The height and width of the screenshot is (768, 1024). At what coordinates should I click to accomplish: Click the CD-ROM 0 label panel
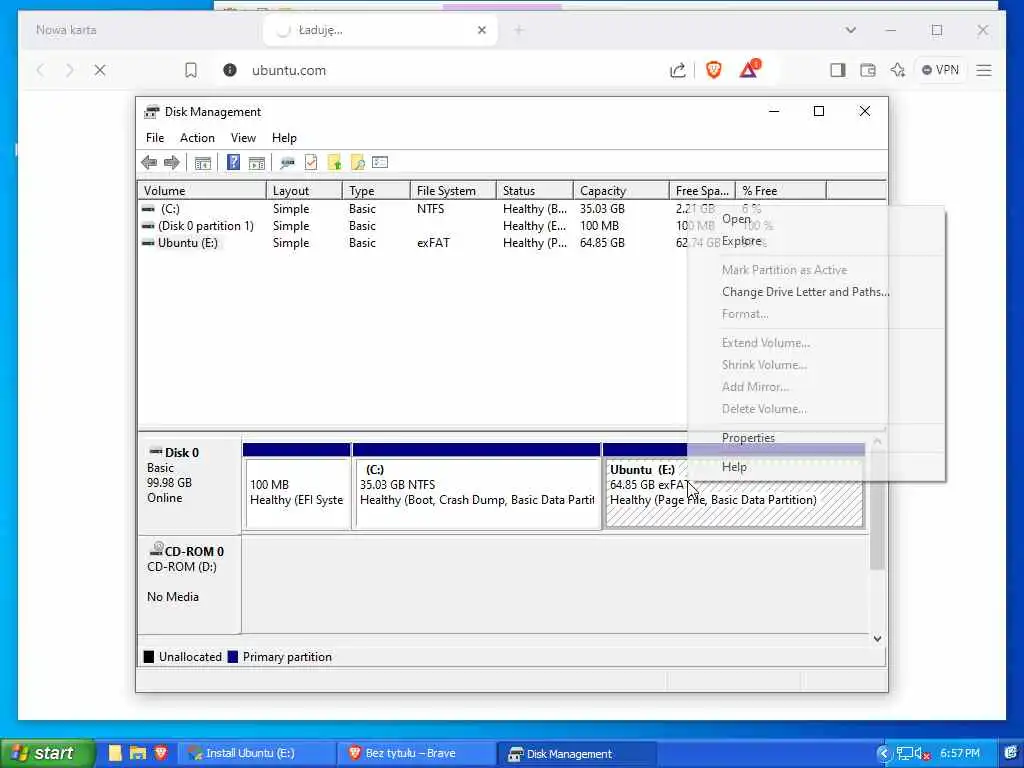click(x=189, y=584)
